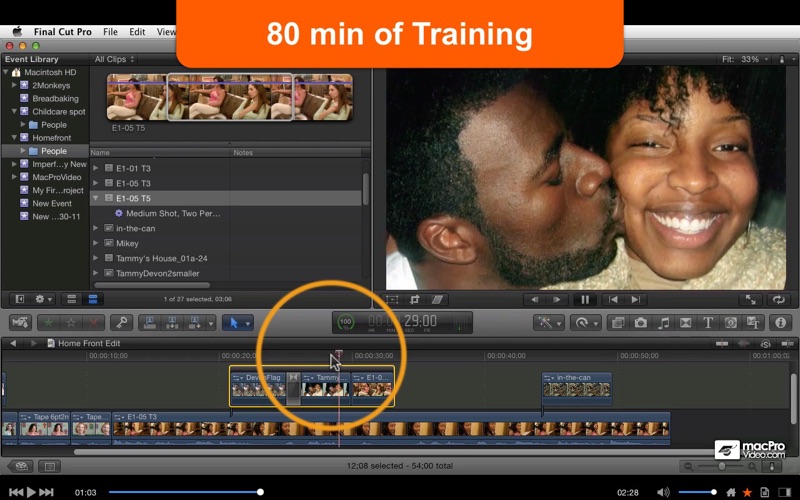
Task: Click the Unrate clip hollow star icon
Action: point(71,322)
